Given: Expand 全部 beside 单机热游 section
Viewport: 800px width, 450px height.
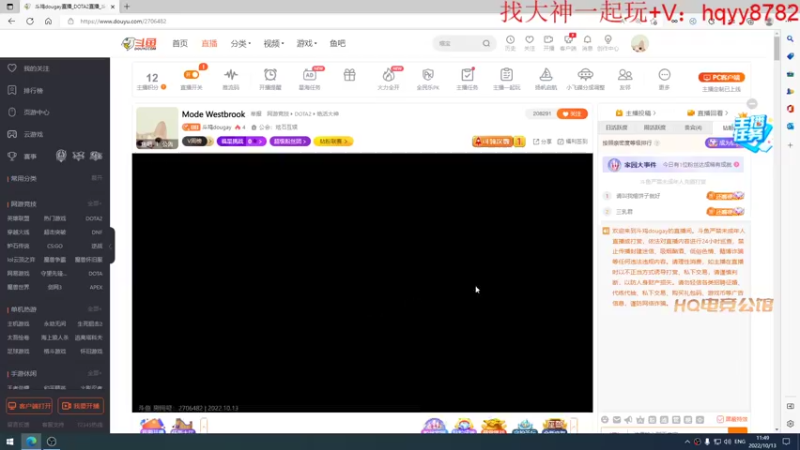Looking at the screenshot, I should coord(94,309).
